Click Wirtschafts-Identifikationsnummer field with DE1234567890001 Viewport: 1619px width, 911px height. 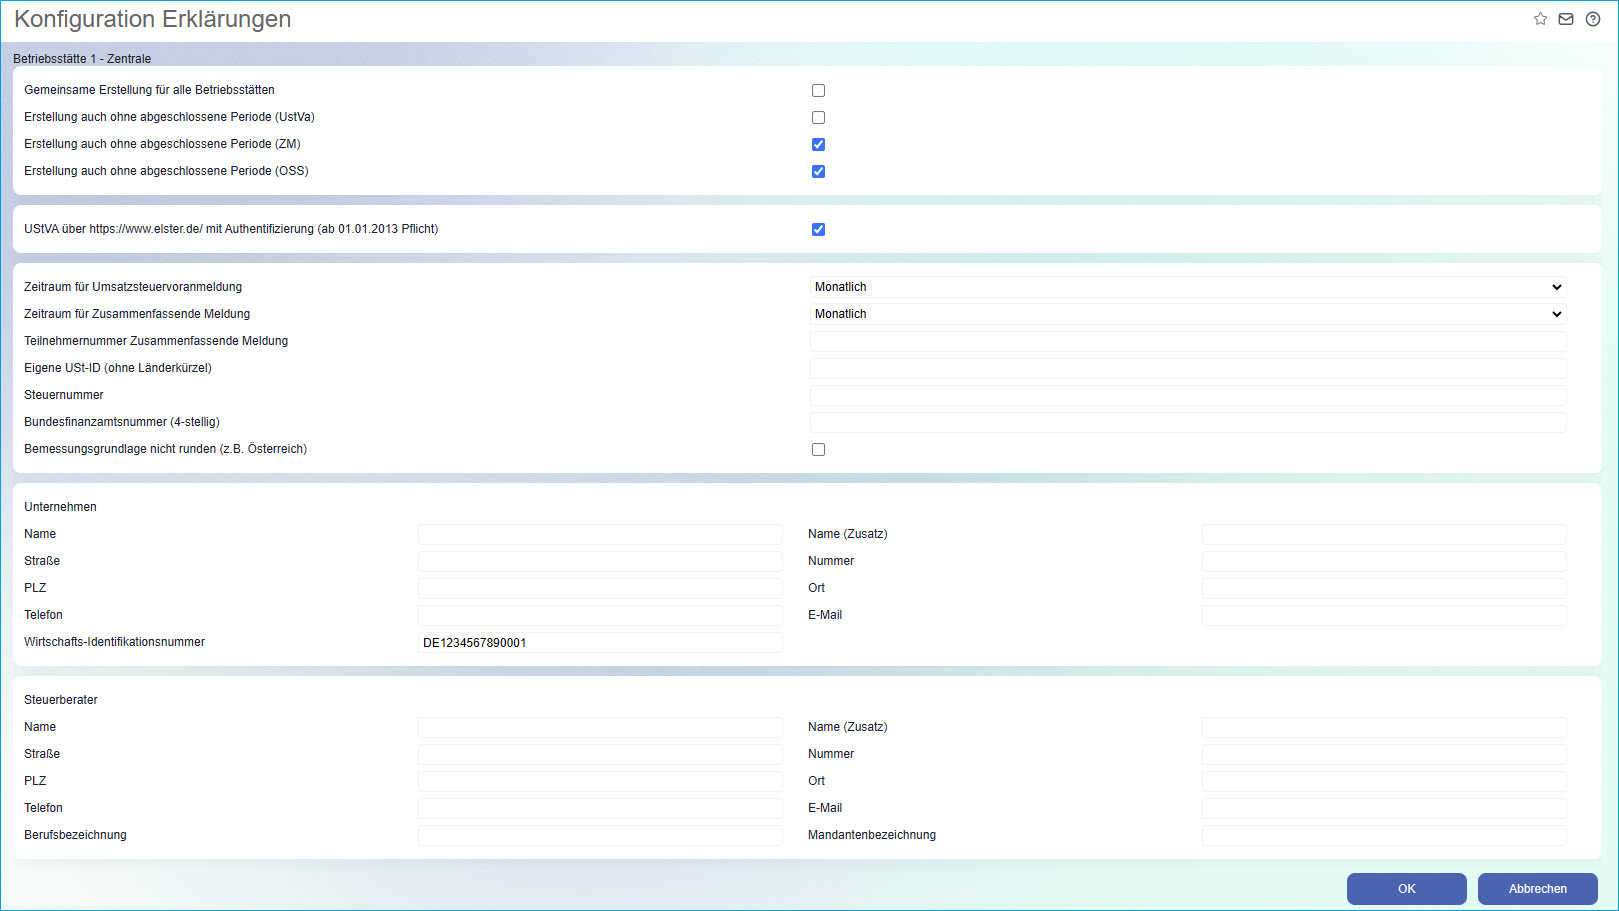pos(600,642)
